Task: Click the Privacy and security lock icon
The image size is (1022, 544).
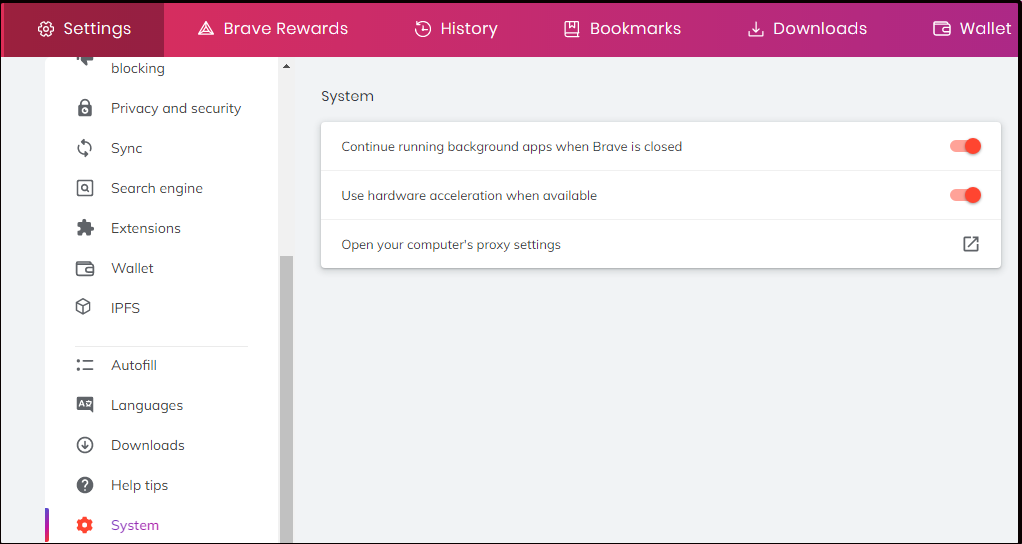Action: pyautogui.click(x=85, y=108)
